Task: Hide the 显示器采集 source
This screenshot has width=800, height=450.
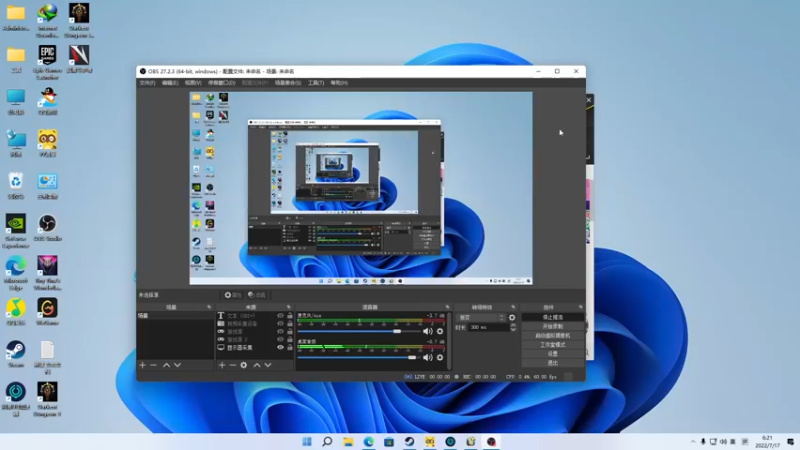Action: tap(280, 347)
